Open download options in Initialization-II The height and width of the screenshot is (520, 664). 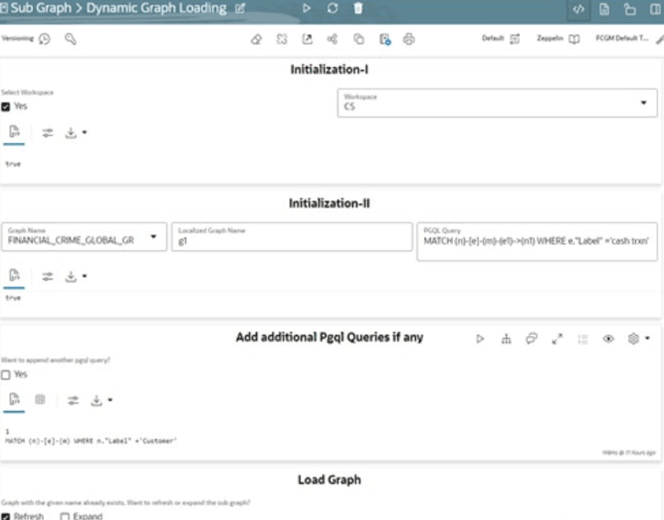click(x=76, y=277)
